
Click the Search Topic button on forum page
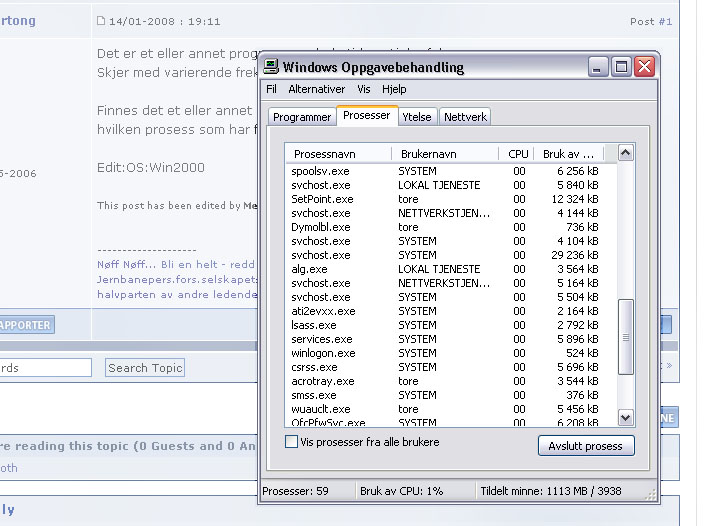click(145, 367)
